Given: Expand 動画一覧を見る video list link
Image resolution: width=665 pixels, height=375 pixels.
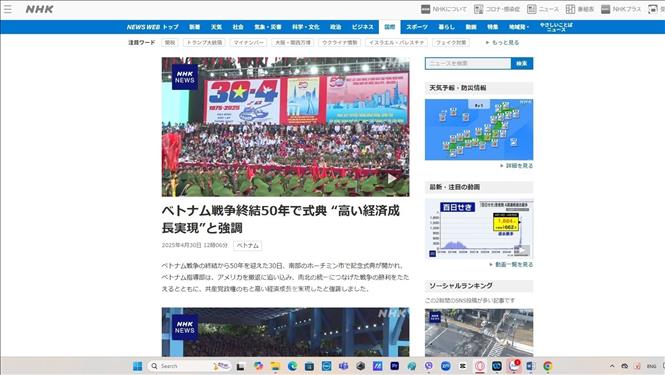Looking at the screenshot, I should point(511,264).
